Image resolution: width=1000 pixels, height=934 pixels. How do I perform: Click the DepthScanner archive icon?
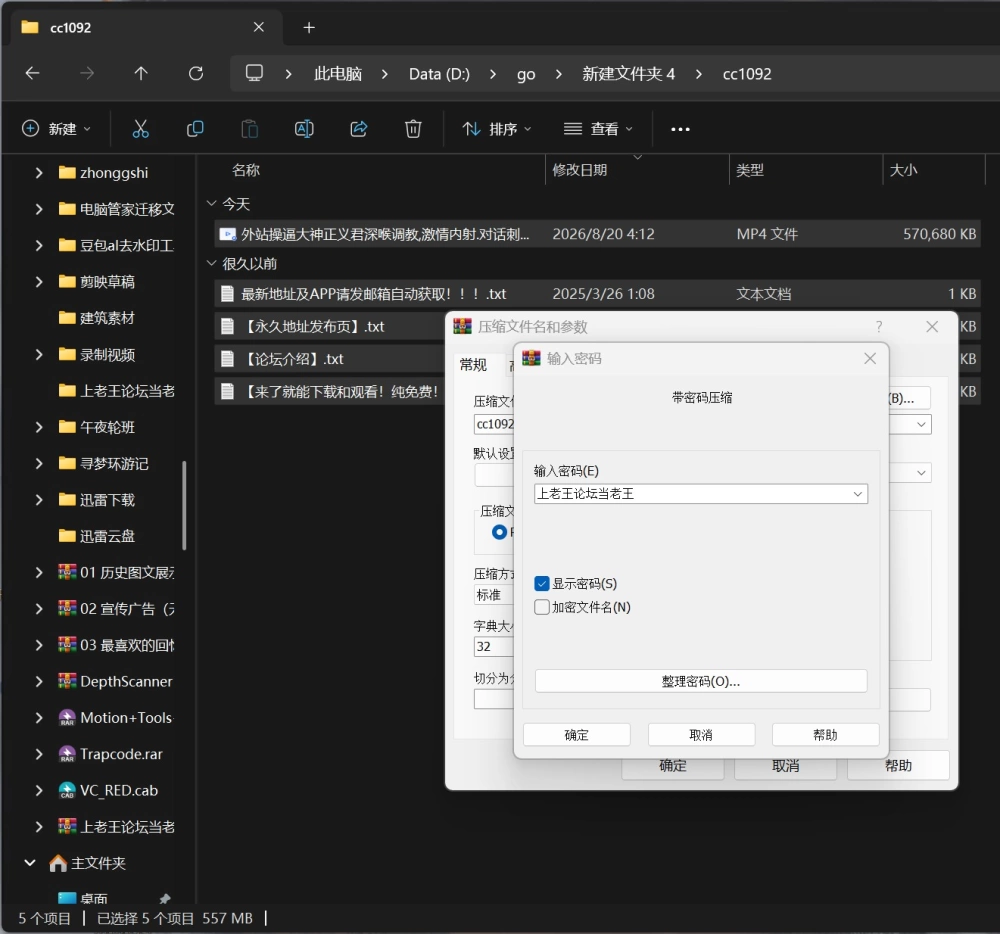coord(67,681)
